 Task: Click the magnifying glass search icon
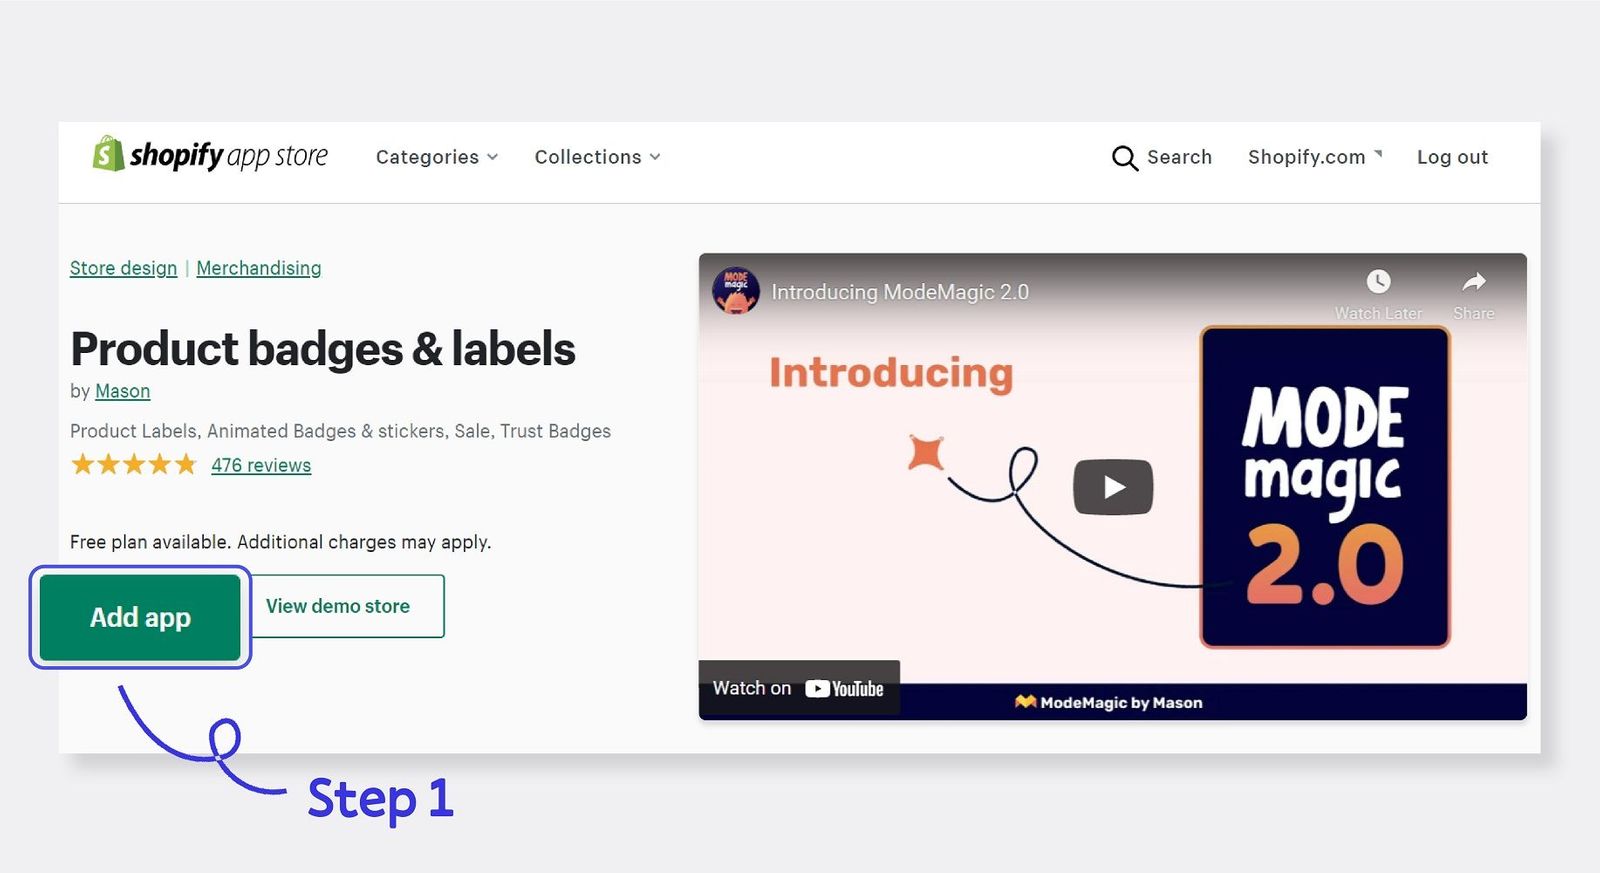1124,158
